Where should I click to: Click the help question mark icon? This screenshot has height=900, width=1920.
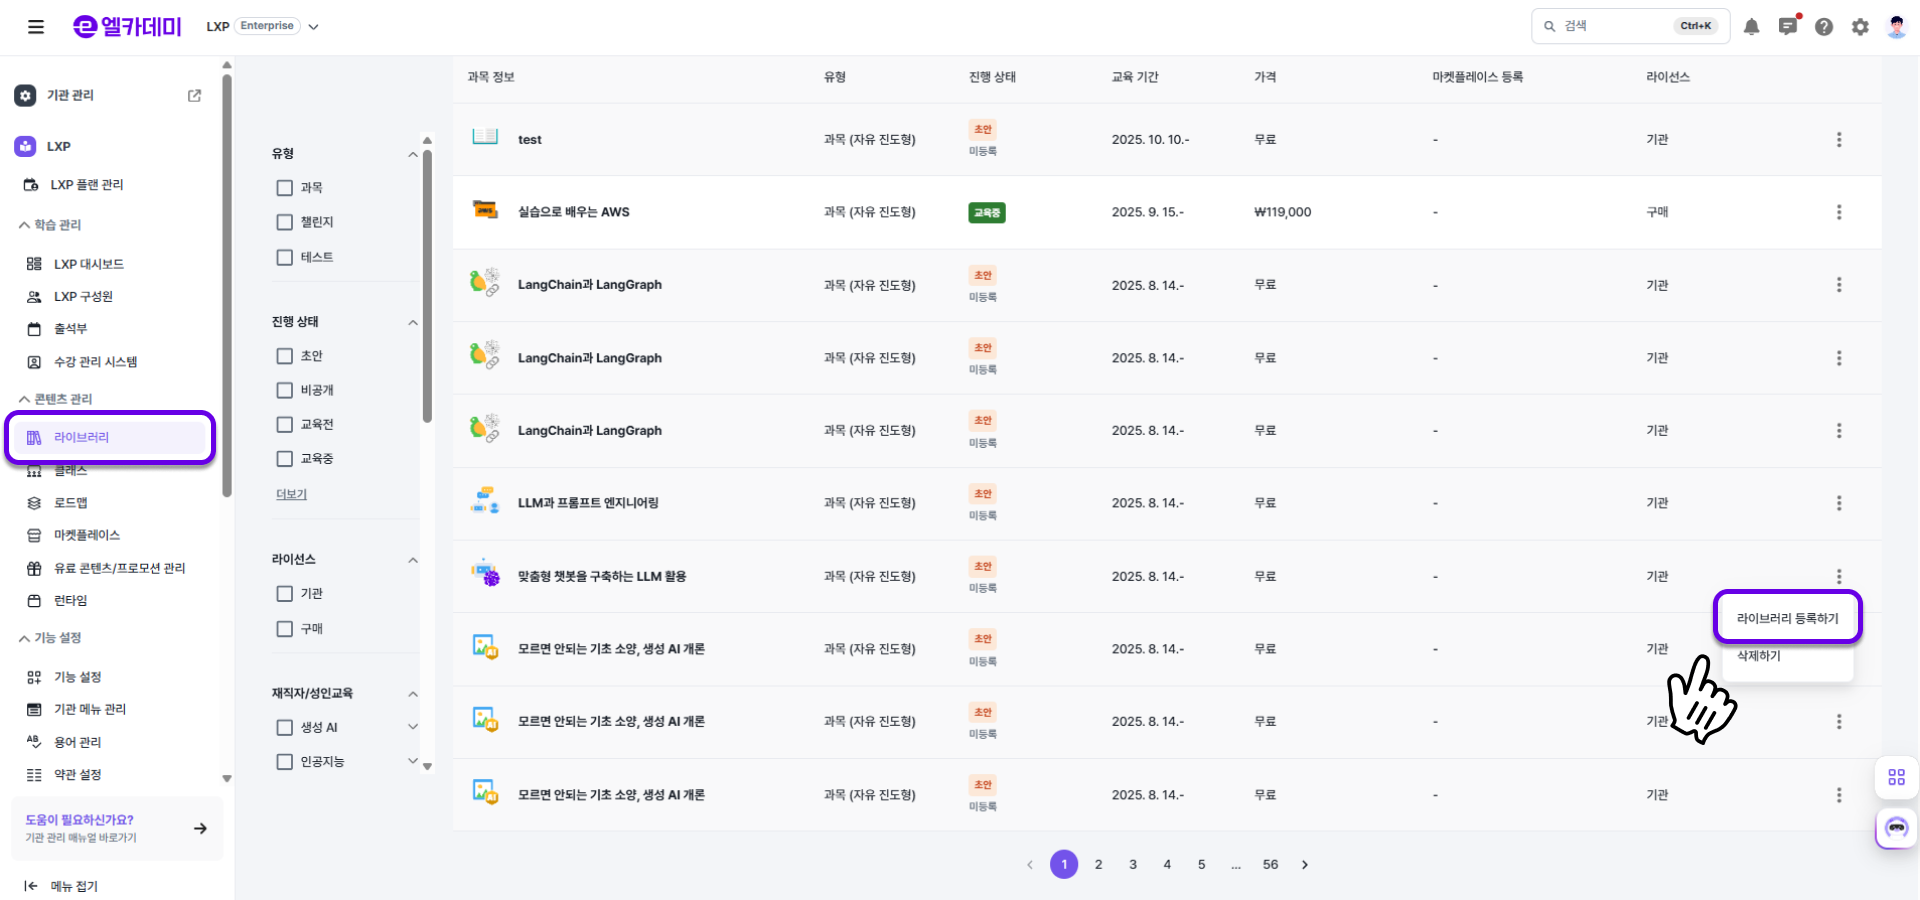(1823, 27)
